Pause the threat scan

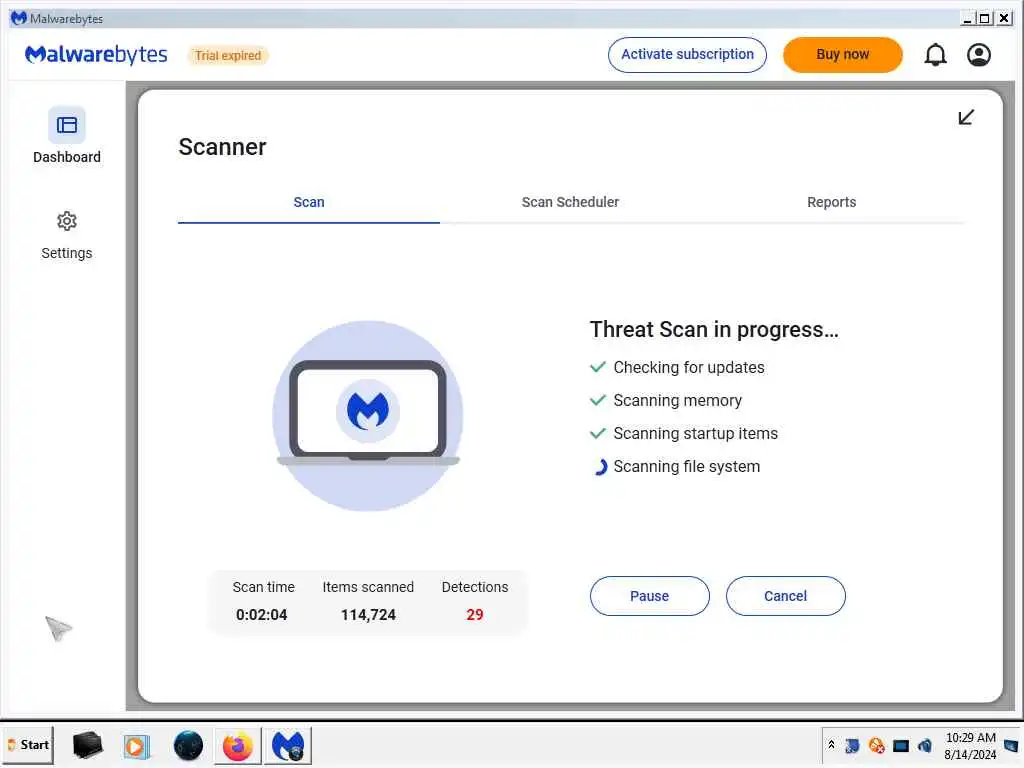point(649,596)
